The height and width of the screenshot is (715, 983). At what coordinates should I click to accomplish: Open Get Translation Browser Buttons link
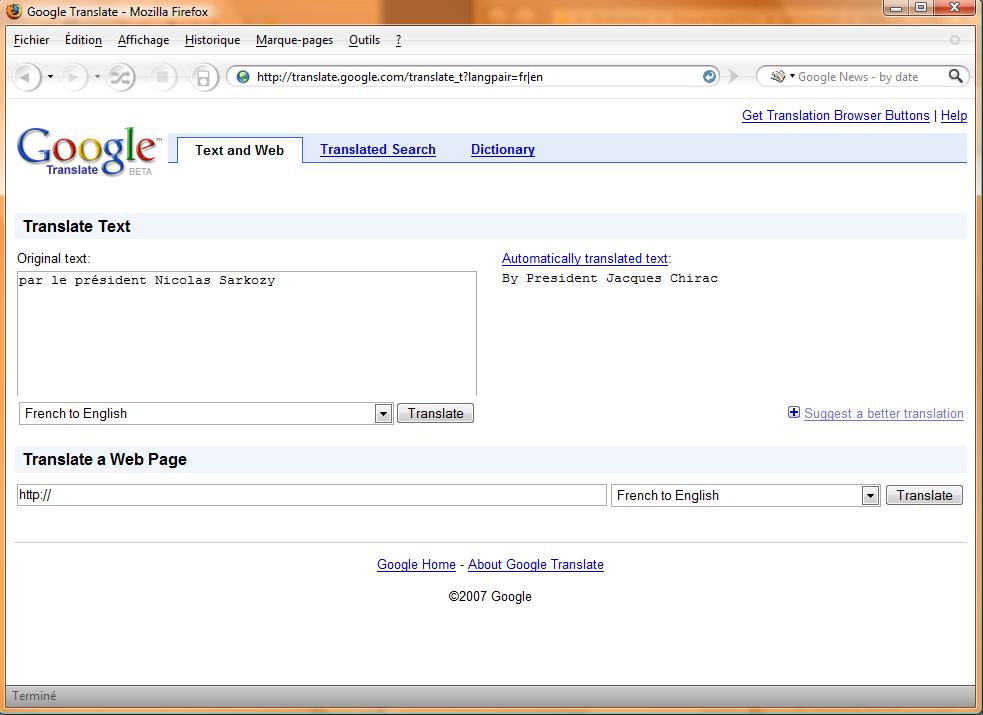coord(835,115)
